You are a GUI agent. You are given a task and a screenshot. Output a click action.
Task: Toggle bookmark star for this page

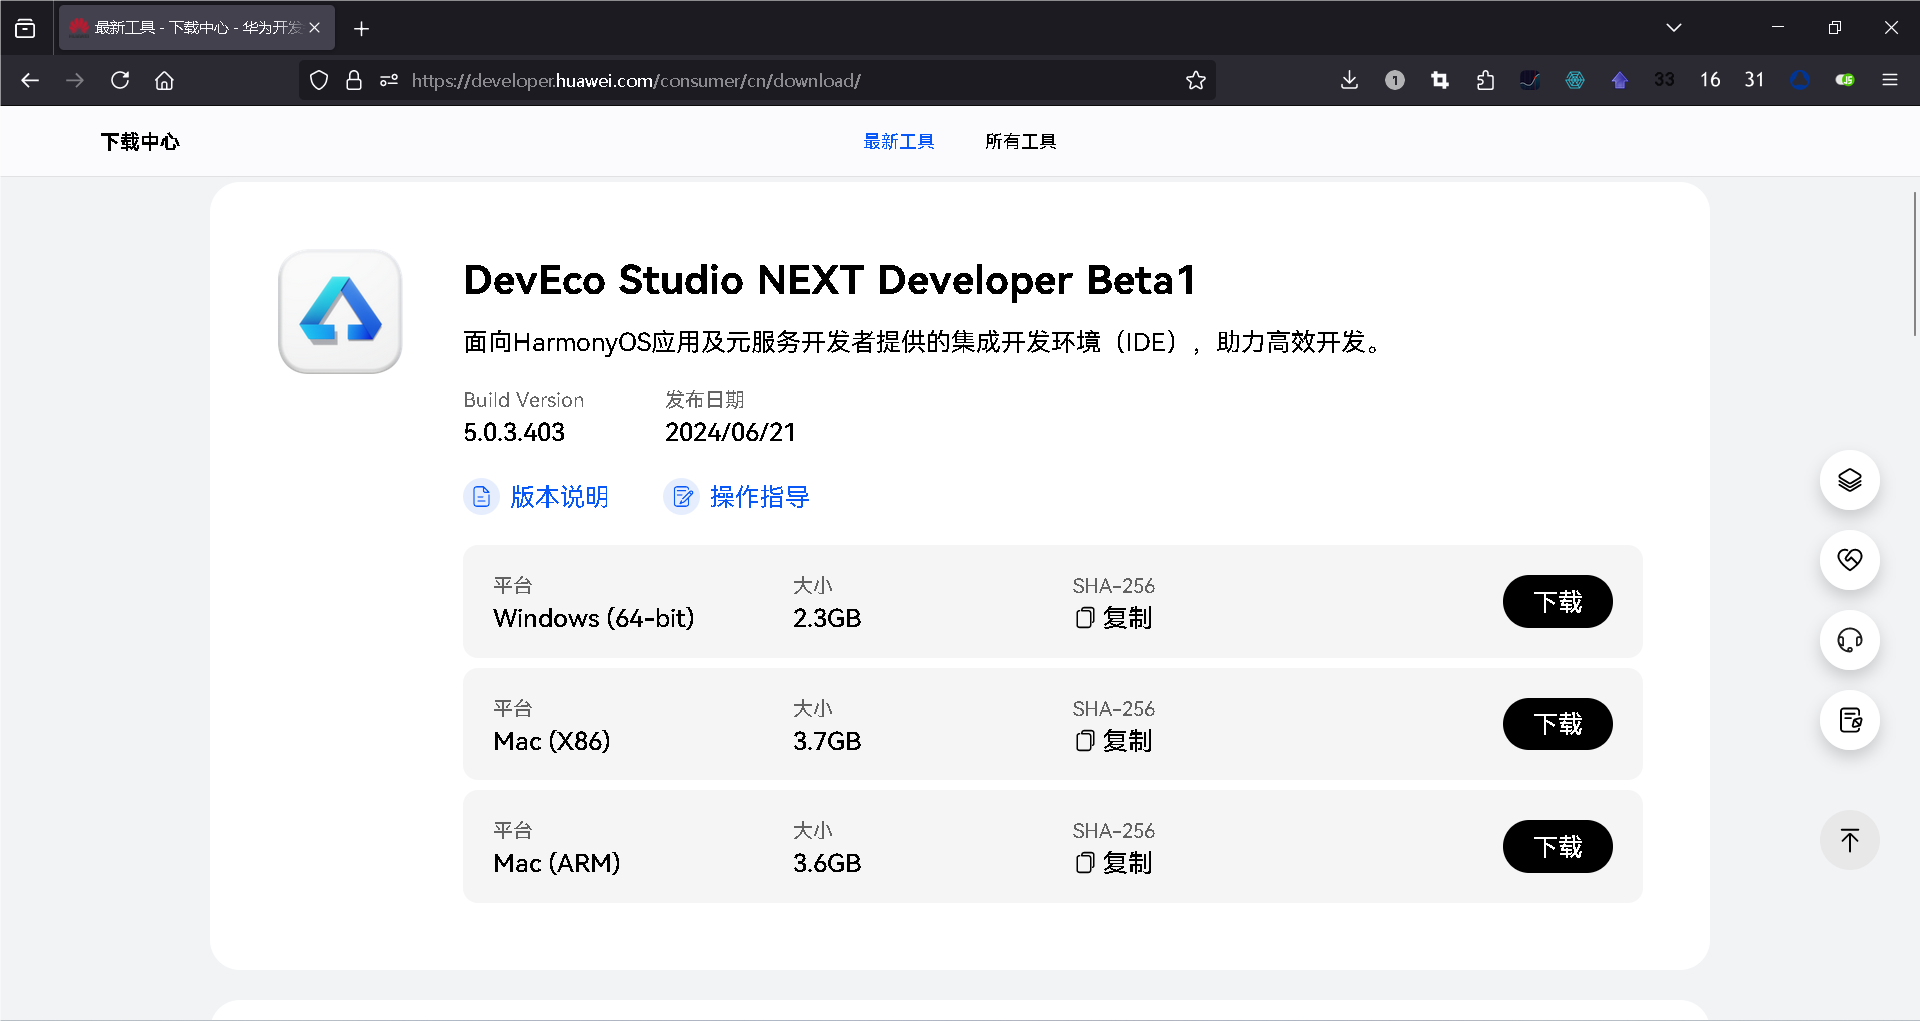(x=1196, y=80)
